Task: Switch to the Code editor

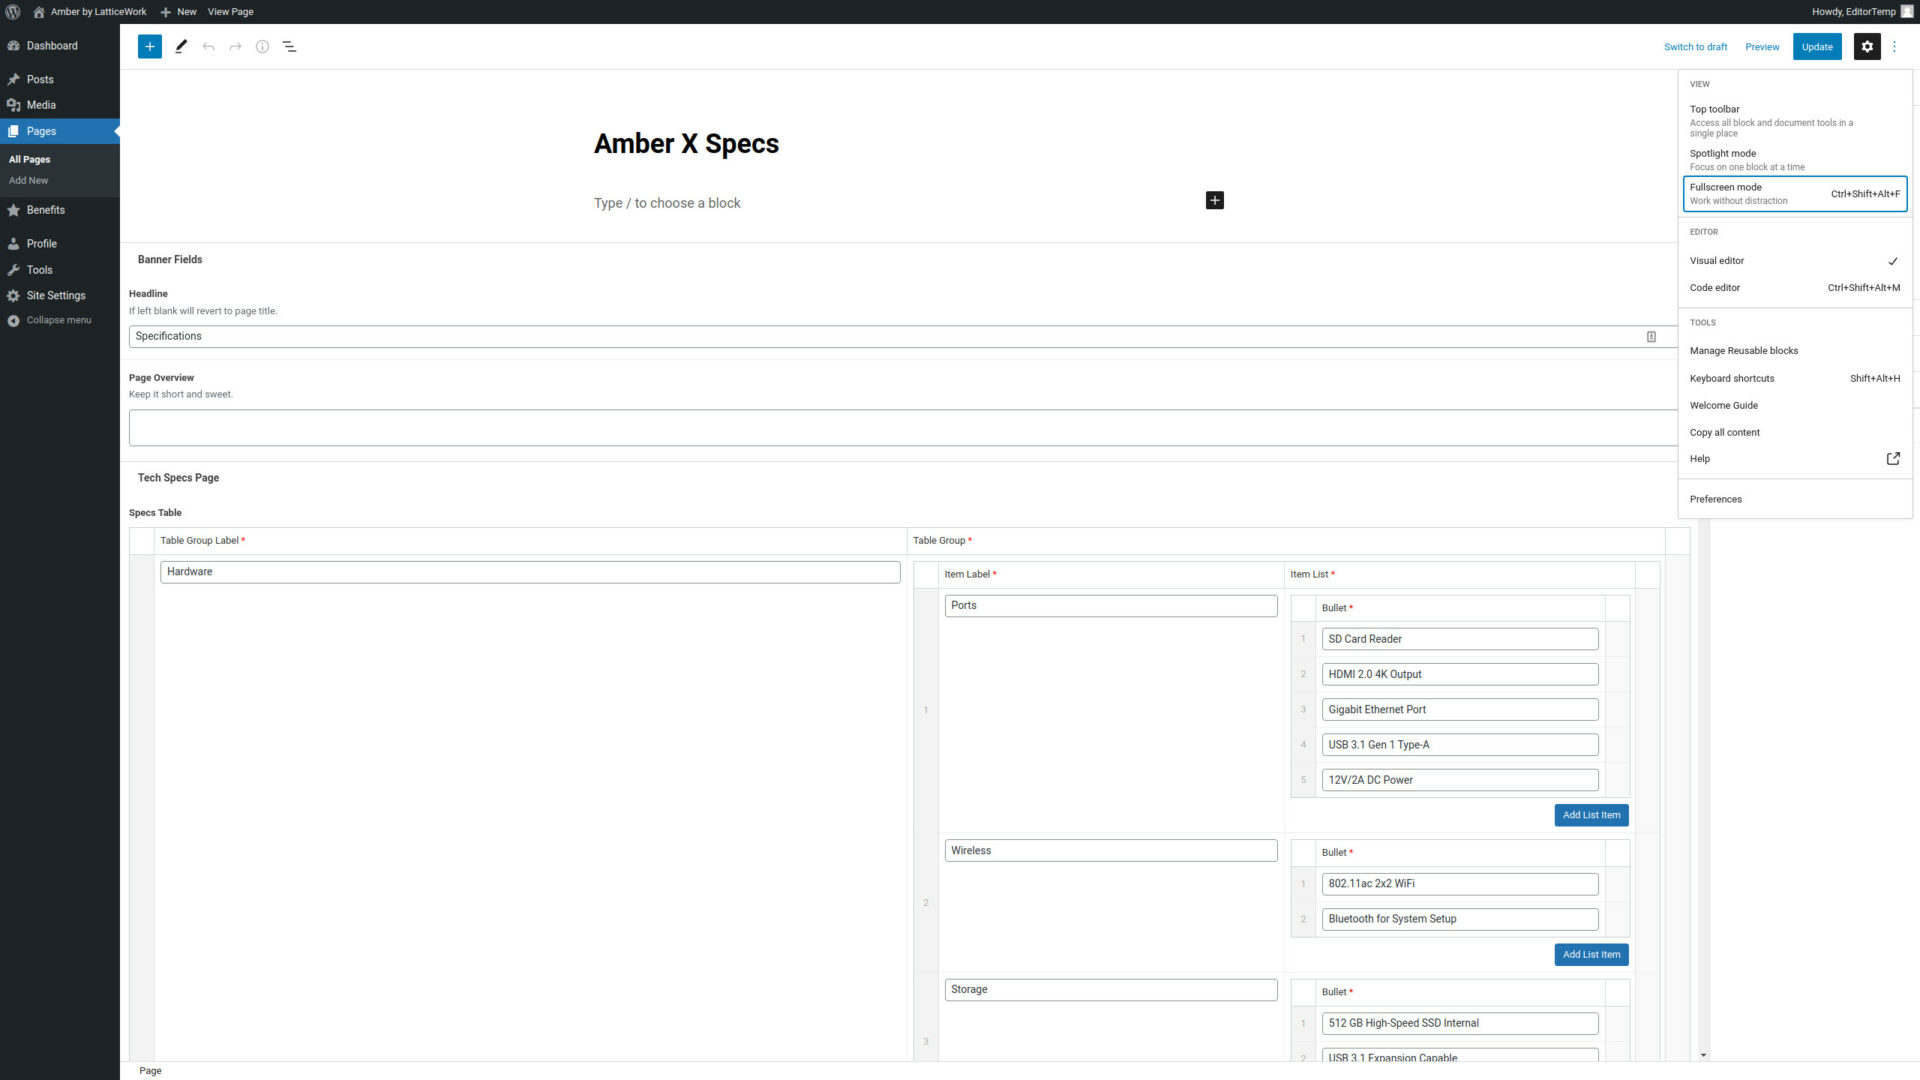Action: (1794, 288)
